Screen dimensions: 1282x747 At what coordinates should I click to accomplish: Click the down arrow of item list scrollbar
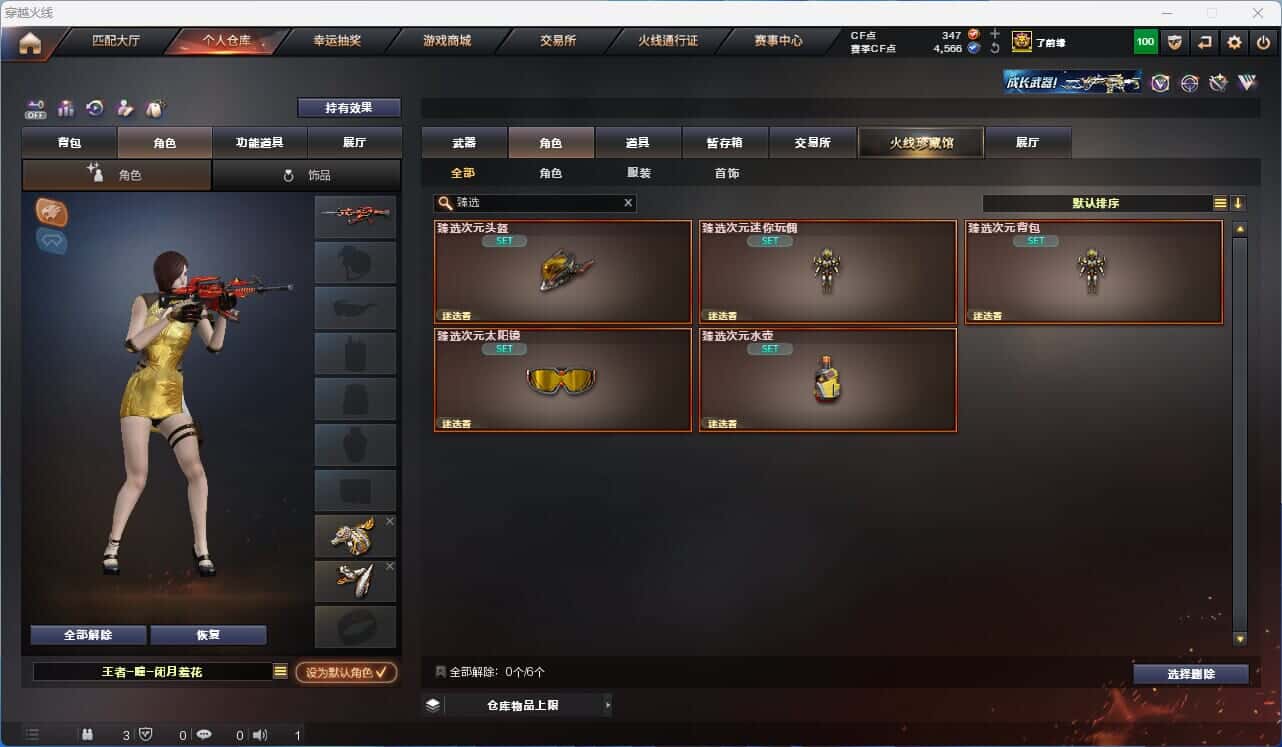tap(1240, 638)
